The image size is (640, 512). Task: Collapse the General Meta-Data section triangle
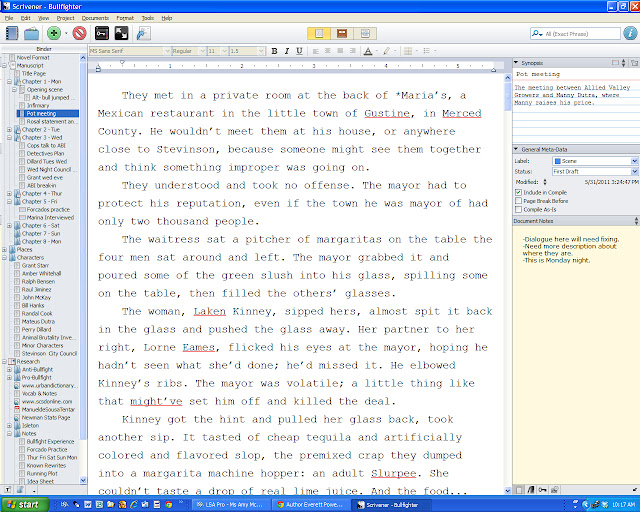pyautogui.click(x=516, y=149)
